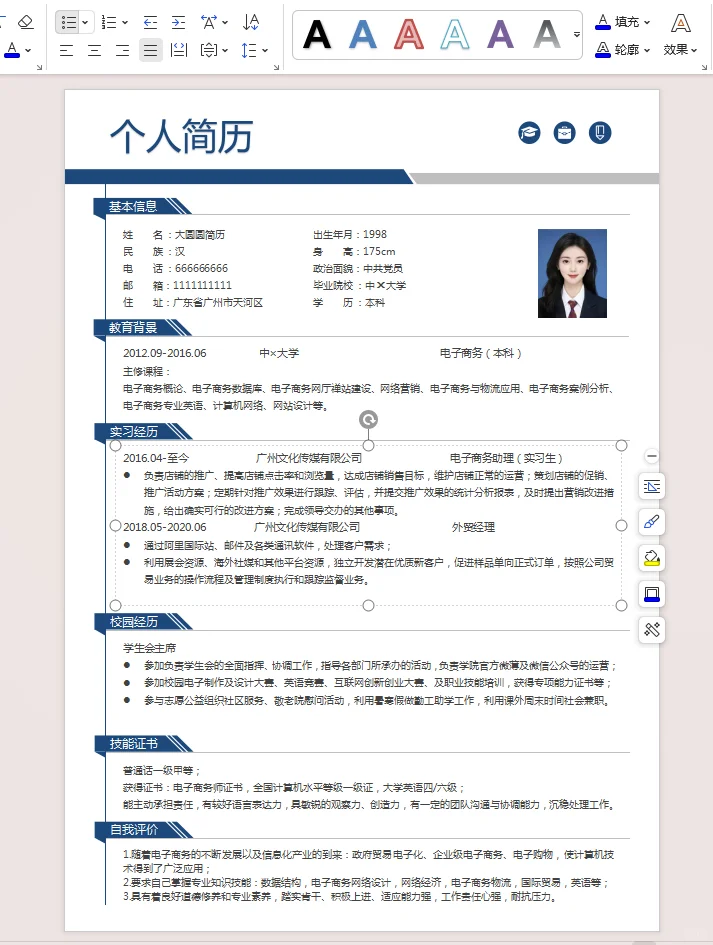Expand the WordArt styles gallery

pyautogui.click(x=576, y=34)
